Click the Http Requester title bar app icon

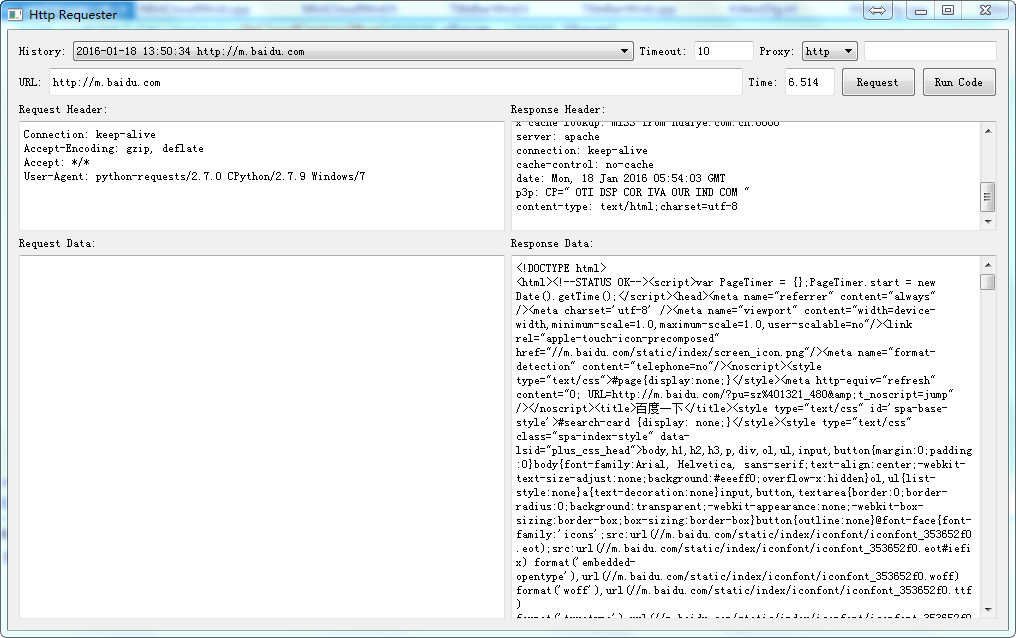[16, 14]
